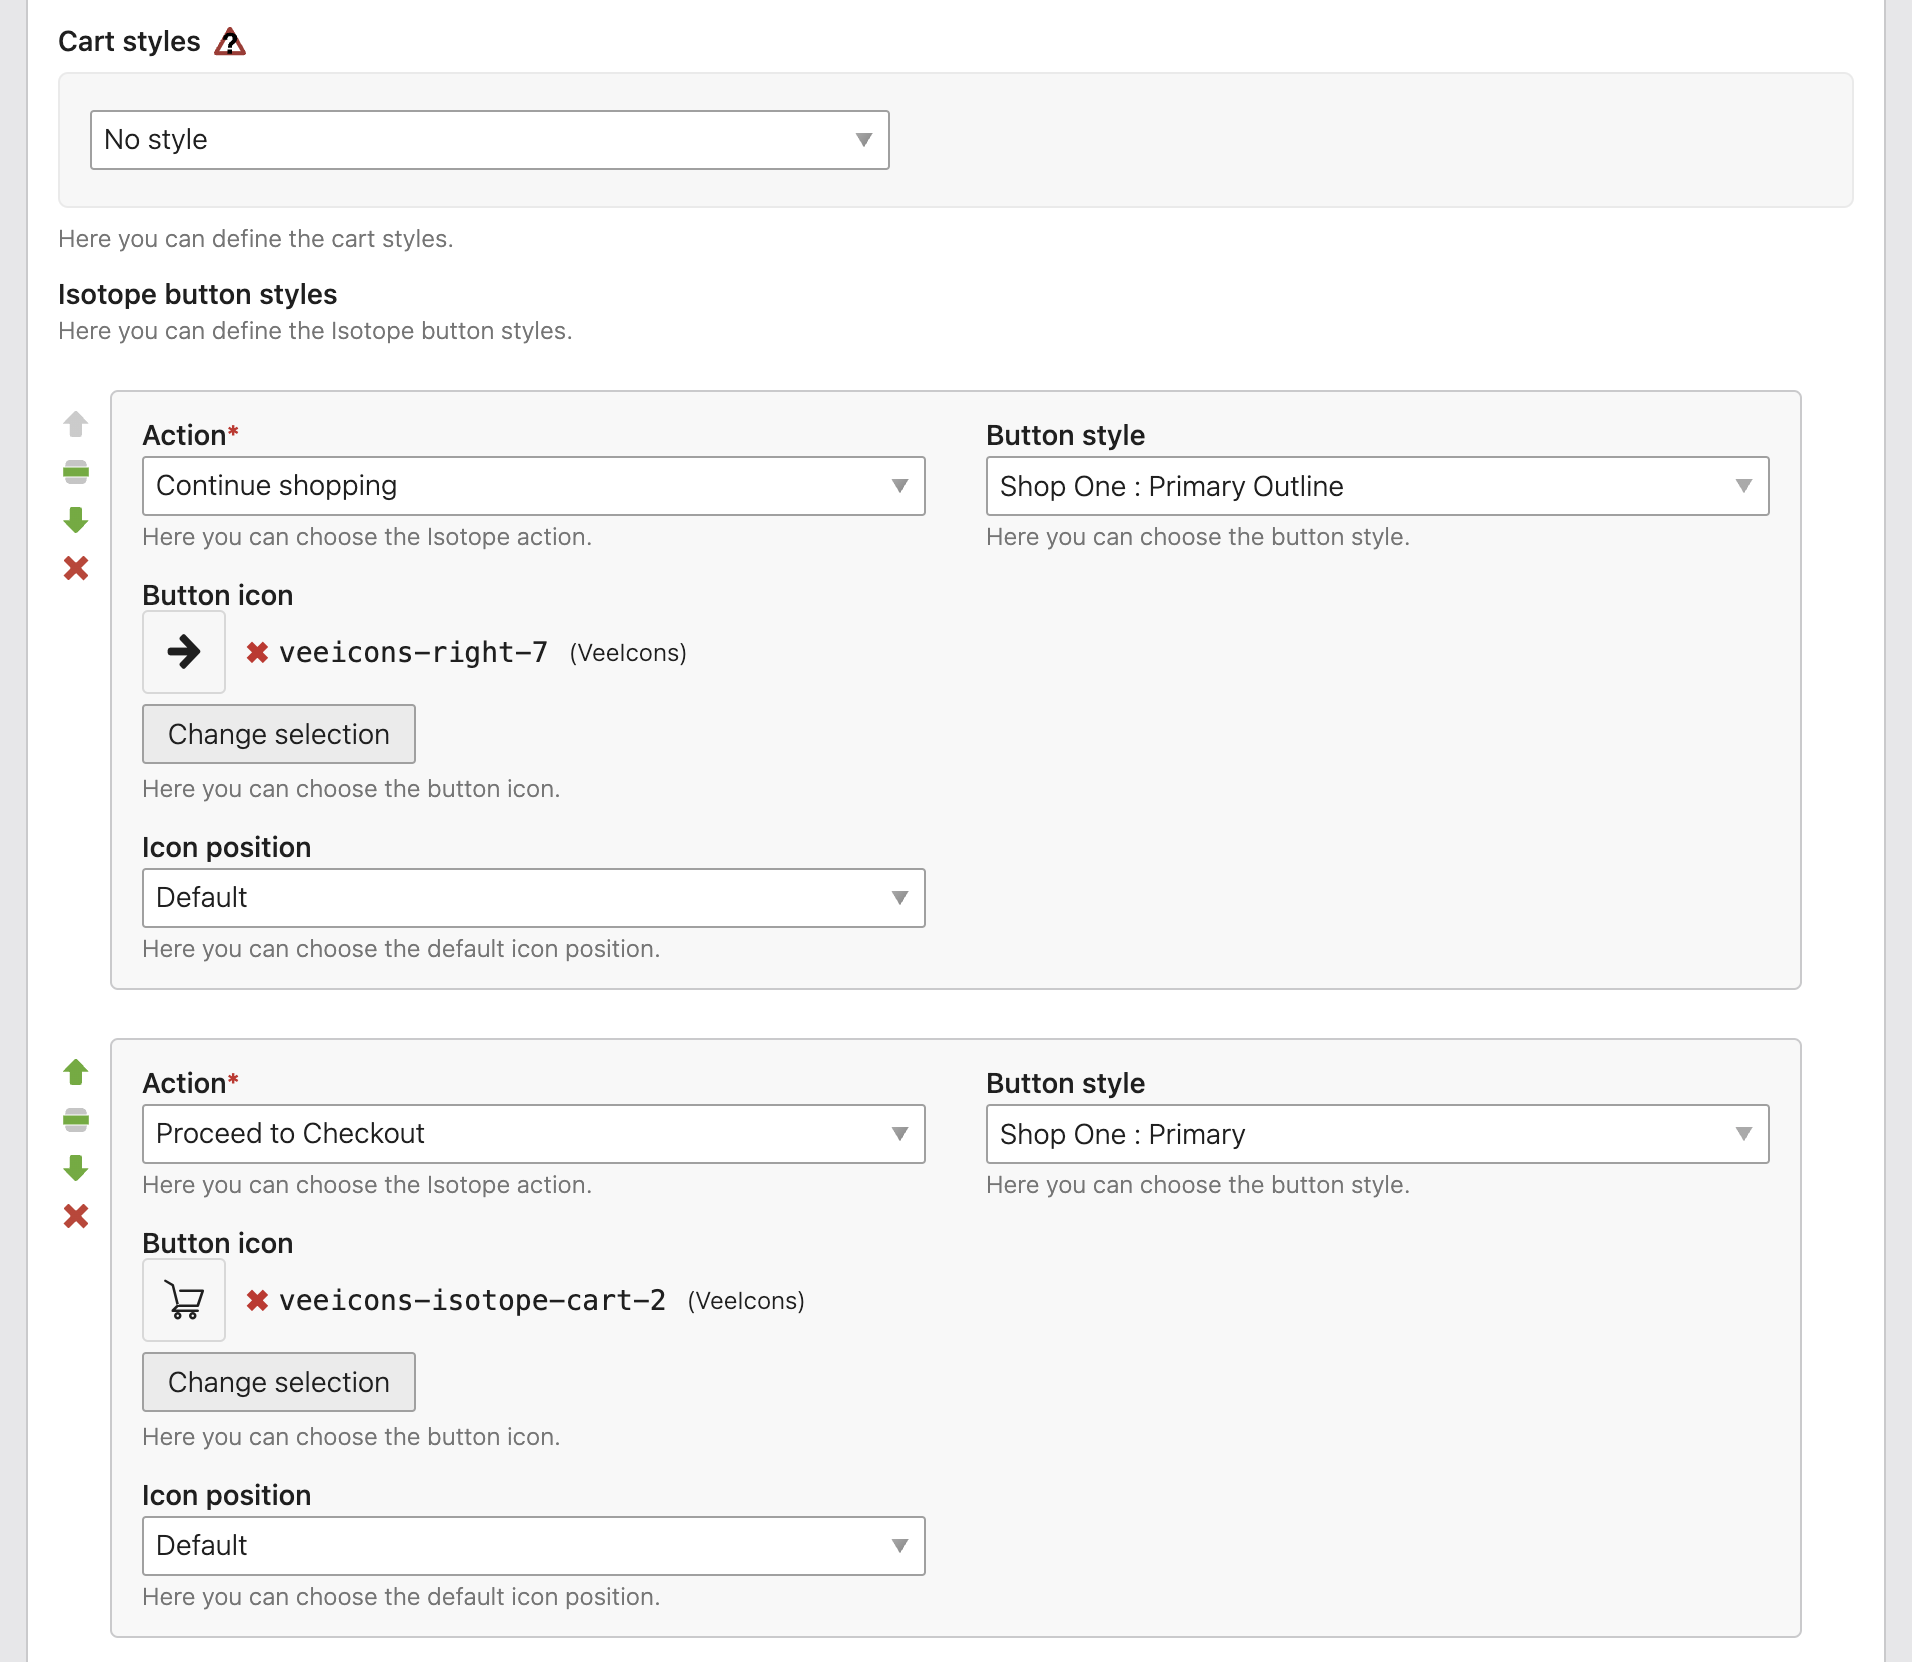Click the Cart styles warning help icon
The width and height of the screenshot is (1912, 1662).
230,42
